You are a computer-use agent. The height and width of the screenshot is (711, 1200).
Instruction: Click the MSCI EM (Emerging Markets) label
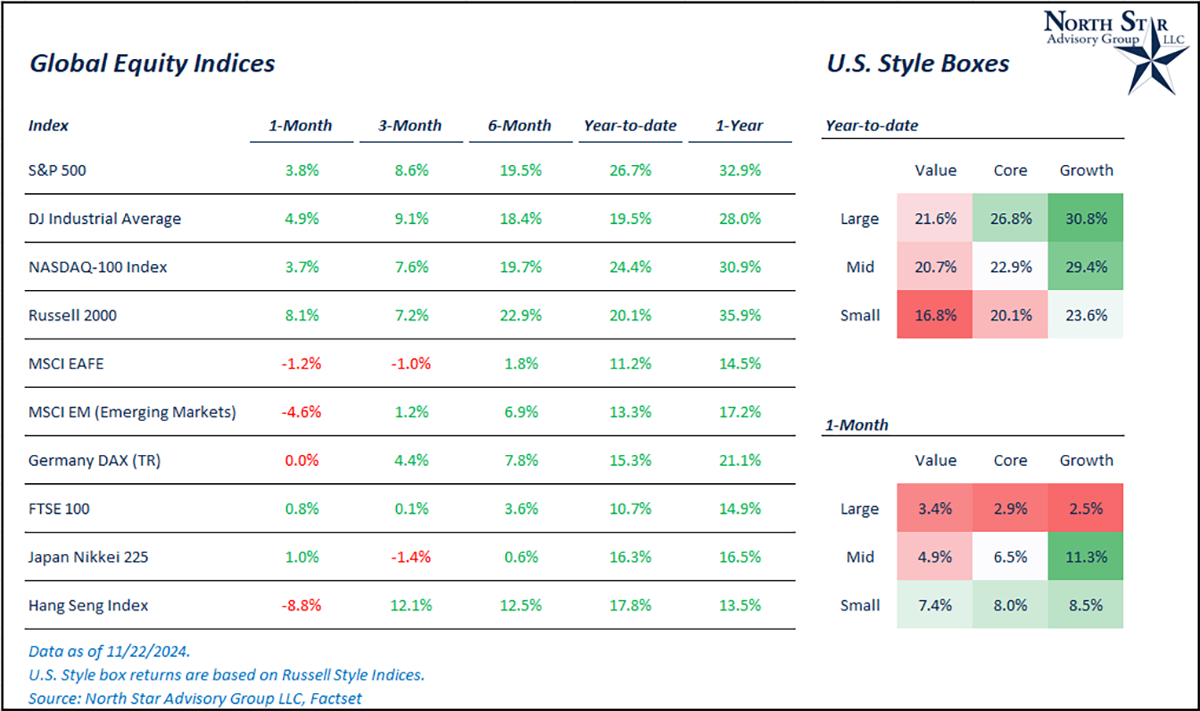tap(132, 412)
